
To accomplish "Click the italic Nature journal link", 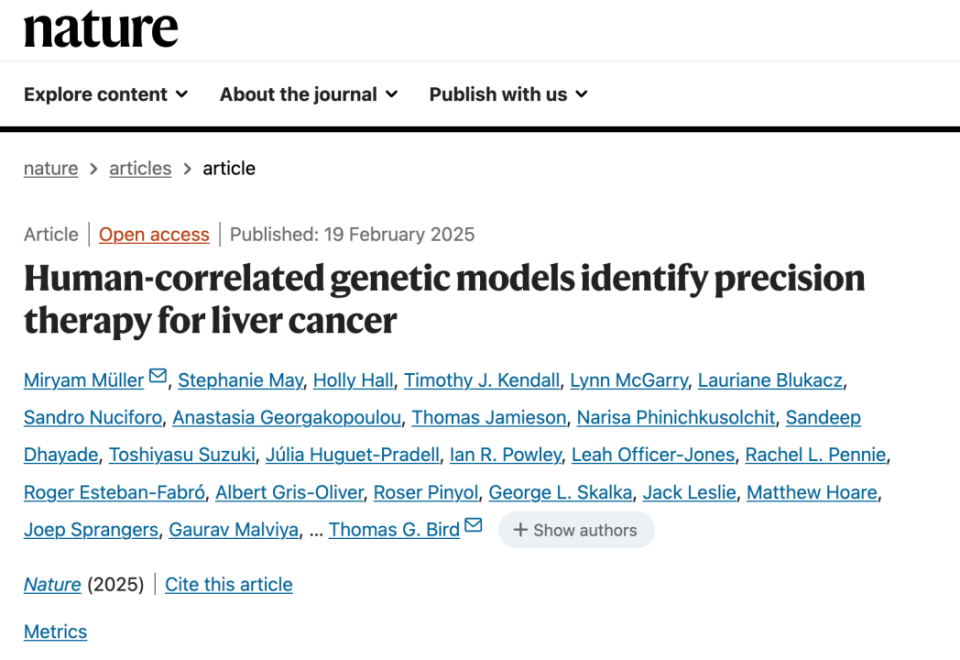I will tap(52, 585).
